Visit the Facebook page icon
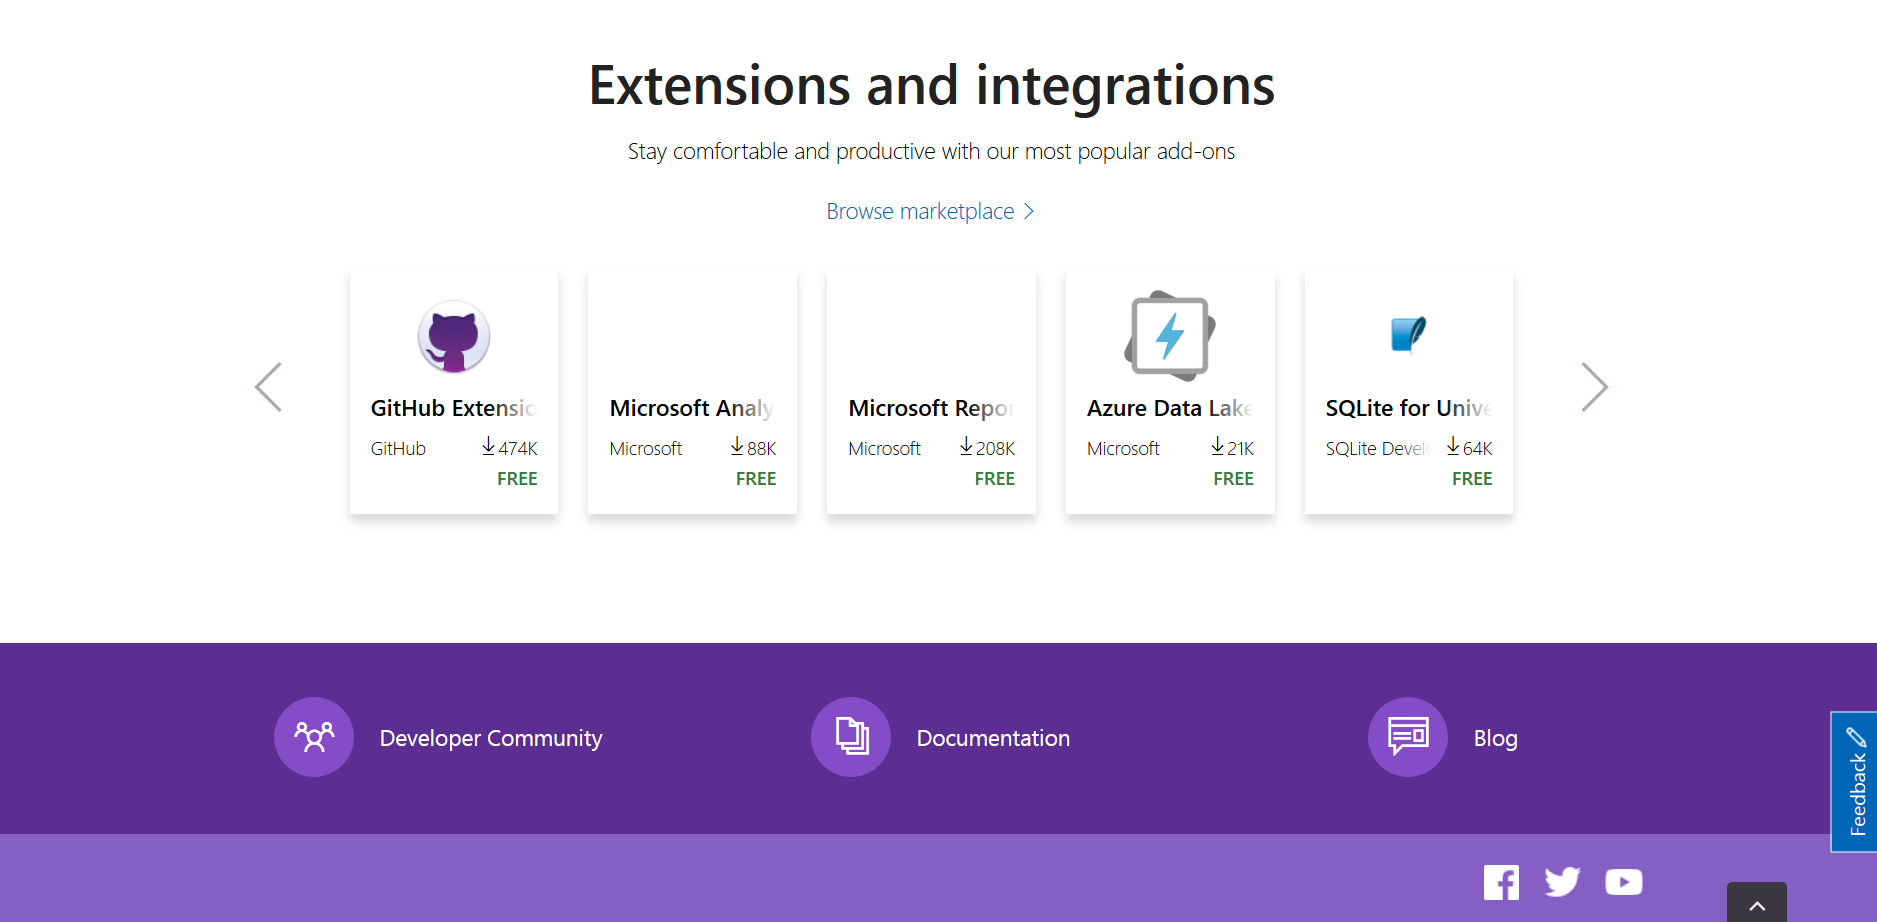The width and height of the screenshot is (1877, 922). coord(1501,882)
